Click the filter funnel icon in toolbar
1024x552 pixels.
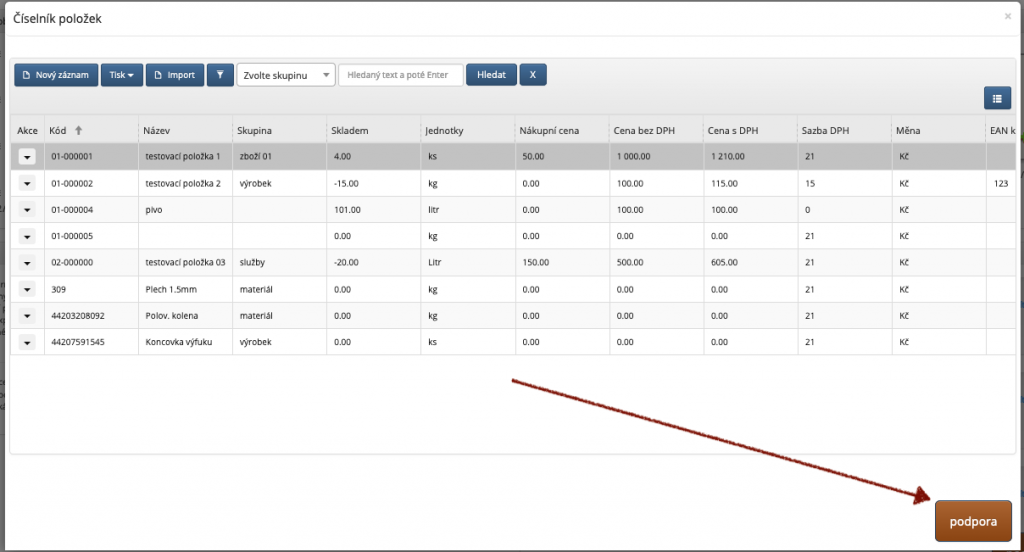point(220,75)
